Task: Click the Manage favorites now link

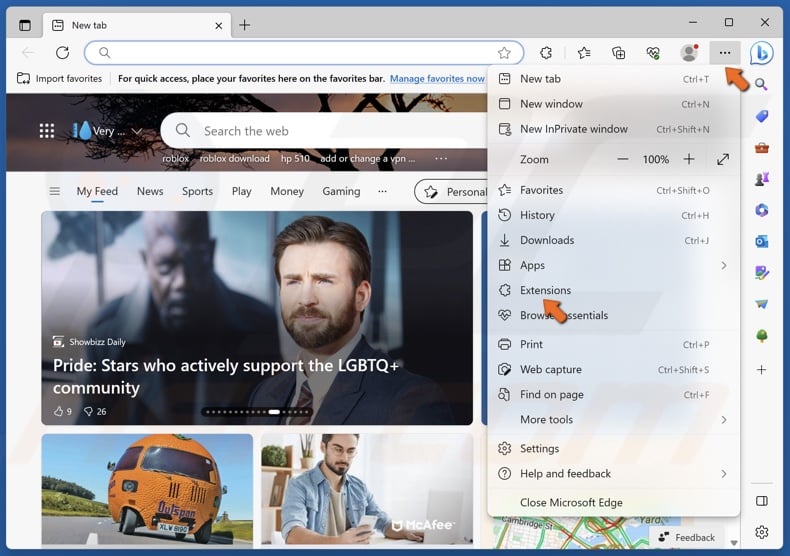Action: (x=437, y=79)
